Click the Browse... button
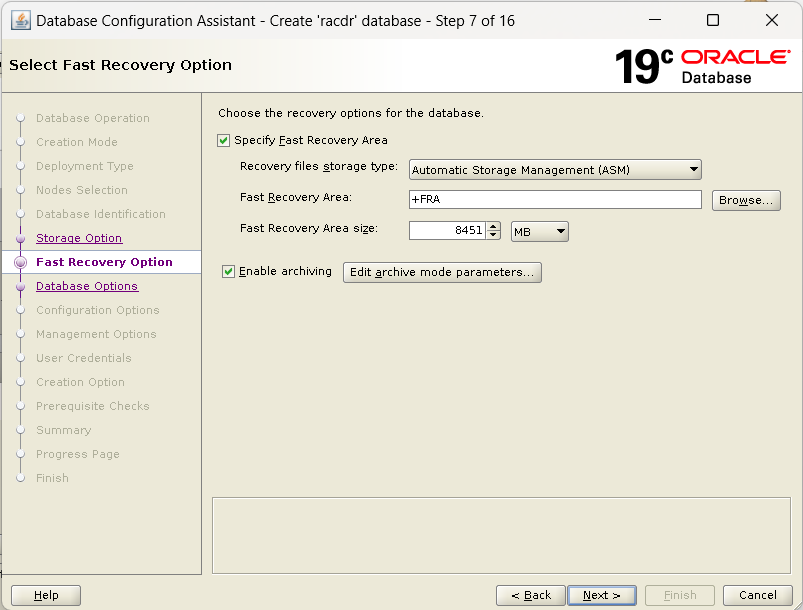Image resolution: width=803 pixels, height=610 pixels. coord(746,200)
